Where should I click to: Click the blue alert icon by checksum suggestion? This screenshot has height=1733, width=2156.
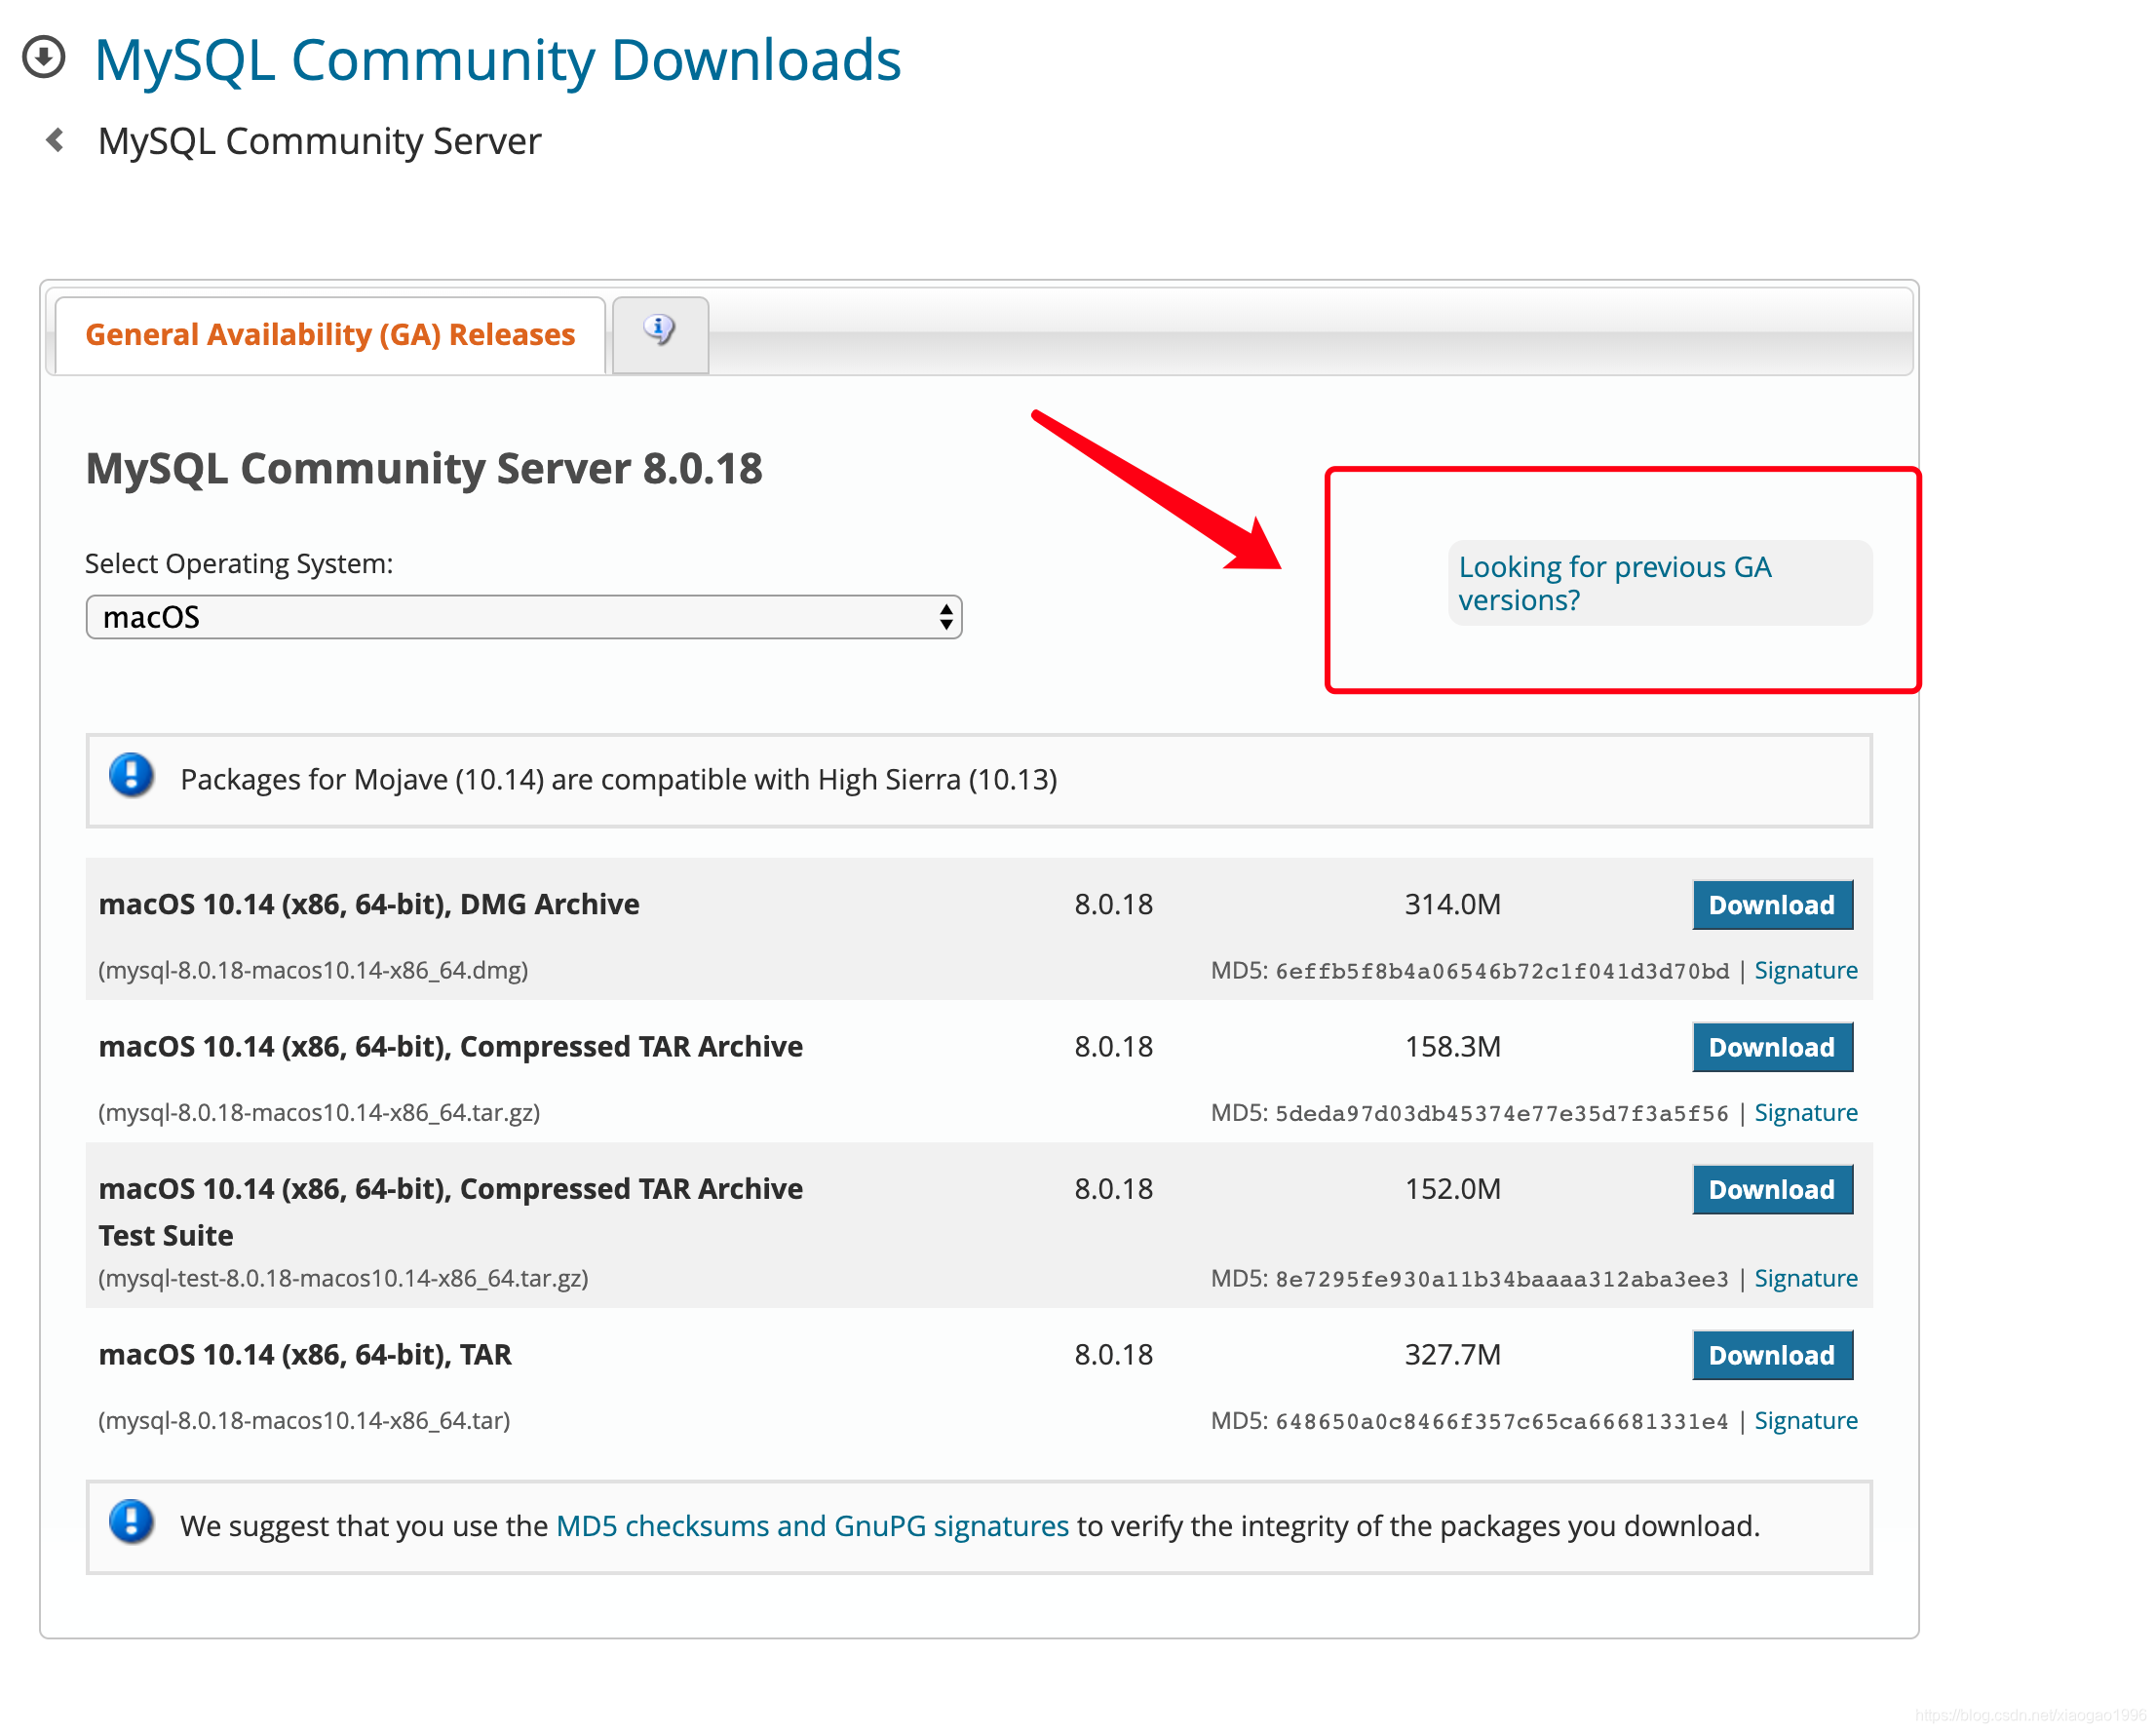[131, 1524]
